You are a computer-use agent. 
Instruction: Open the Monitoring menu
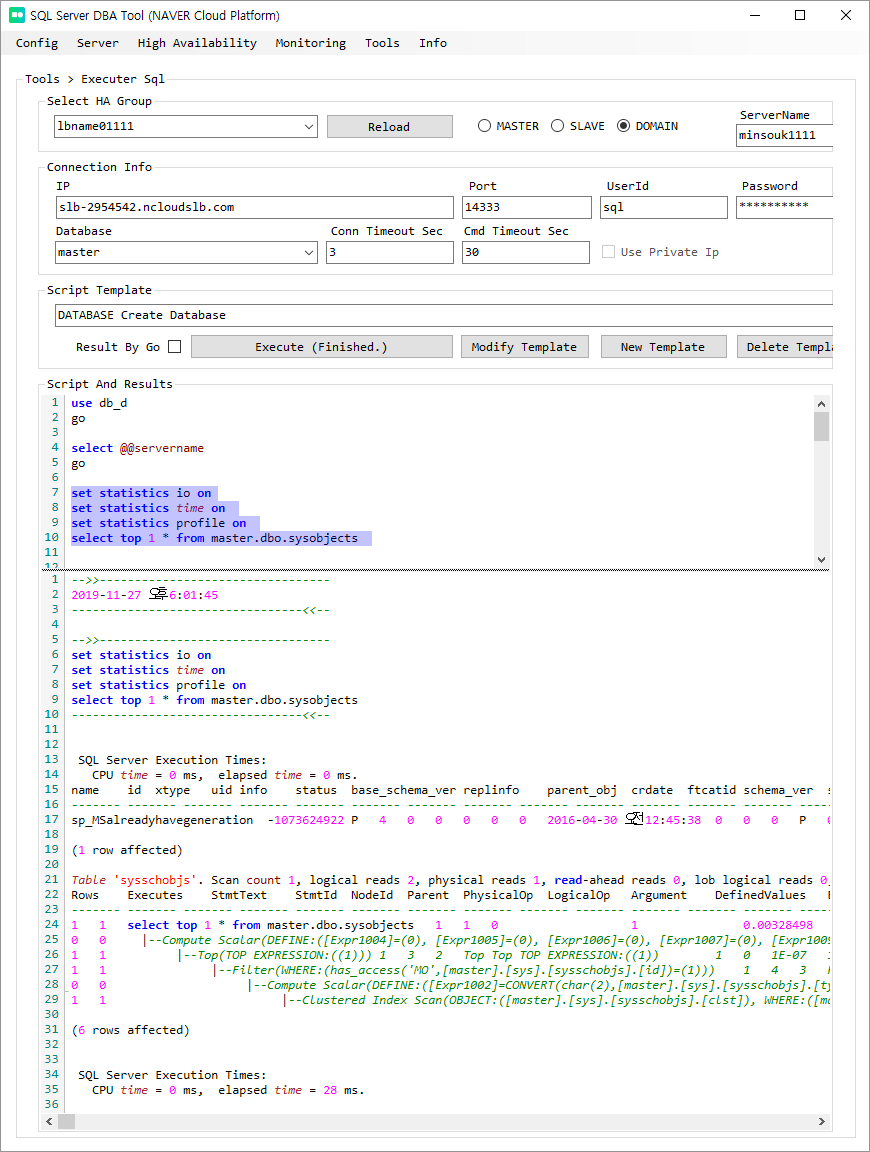[311, 43]
